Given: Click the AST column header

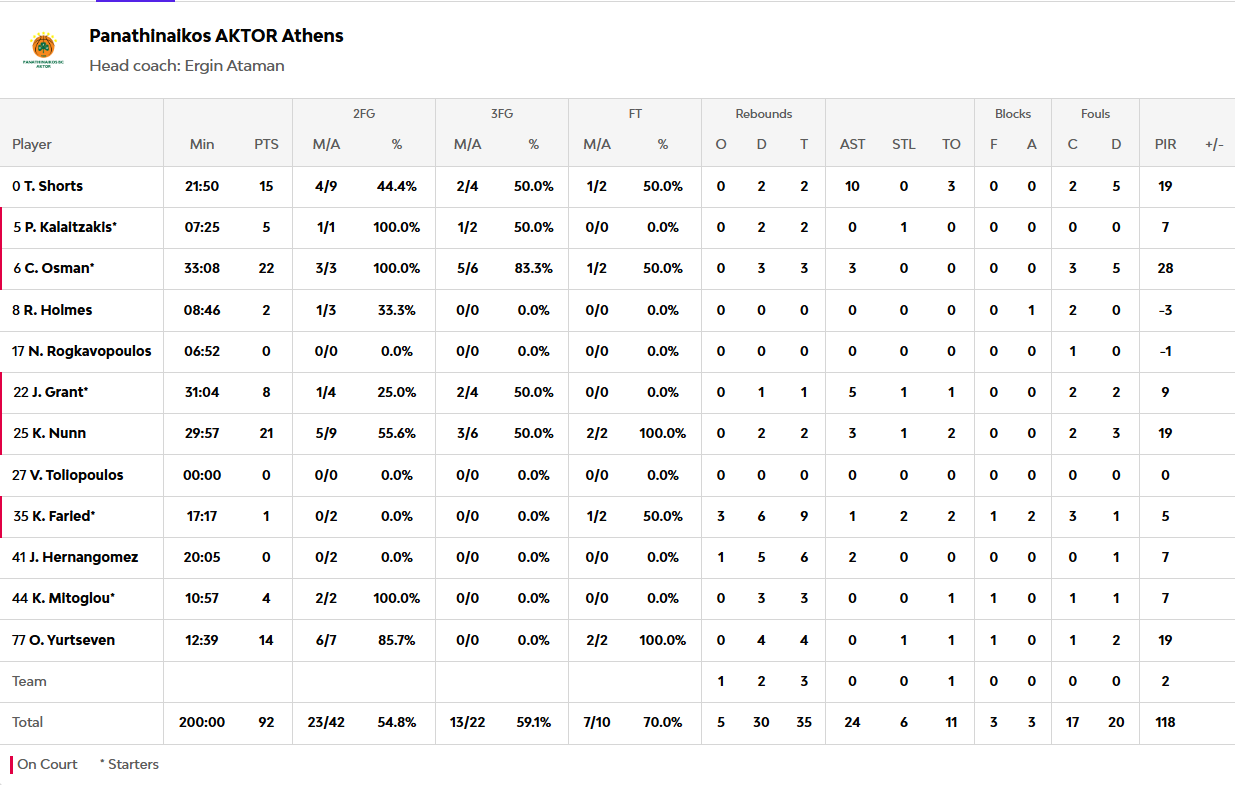Looking at the screenshot, I should pos(852,144).
